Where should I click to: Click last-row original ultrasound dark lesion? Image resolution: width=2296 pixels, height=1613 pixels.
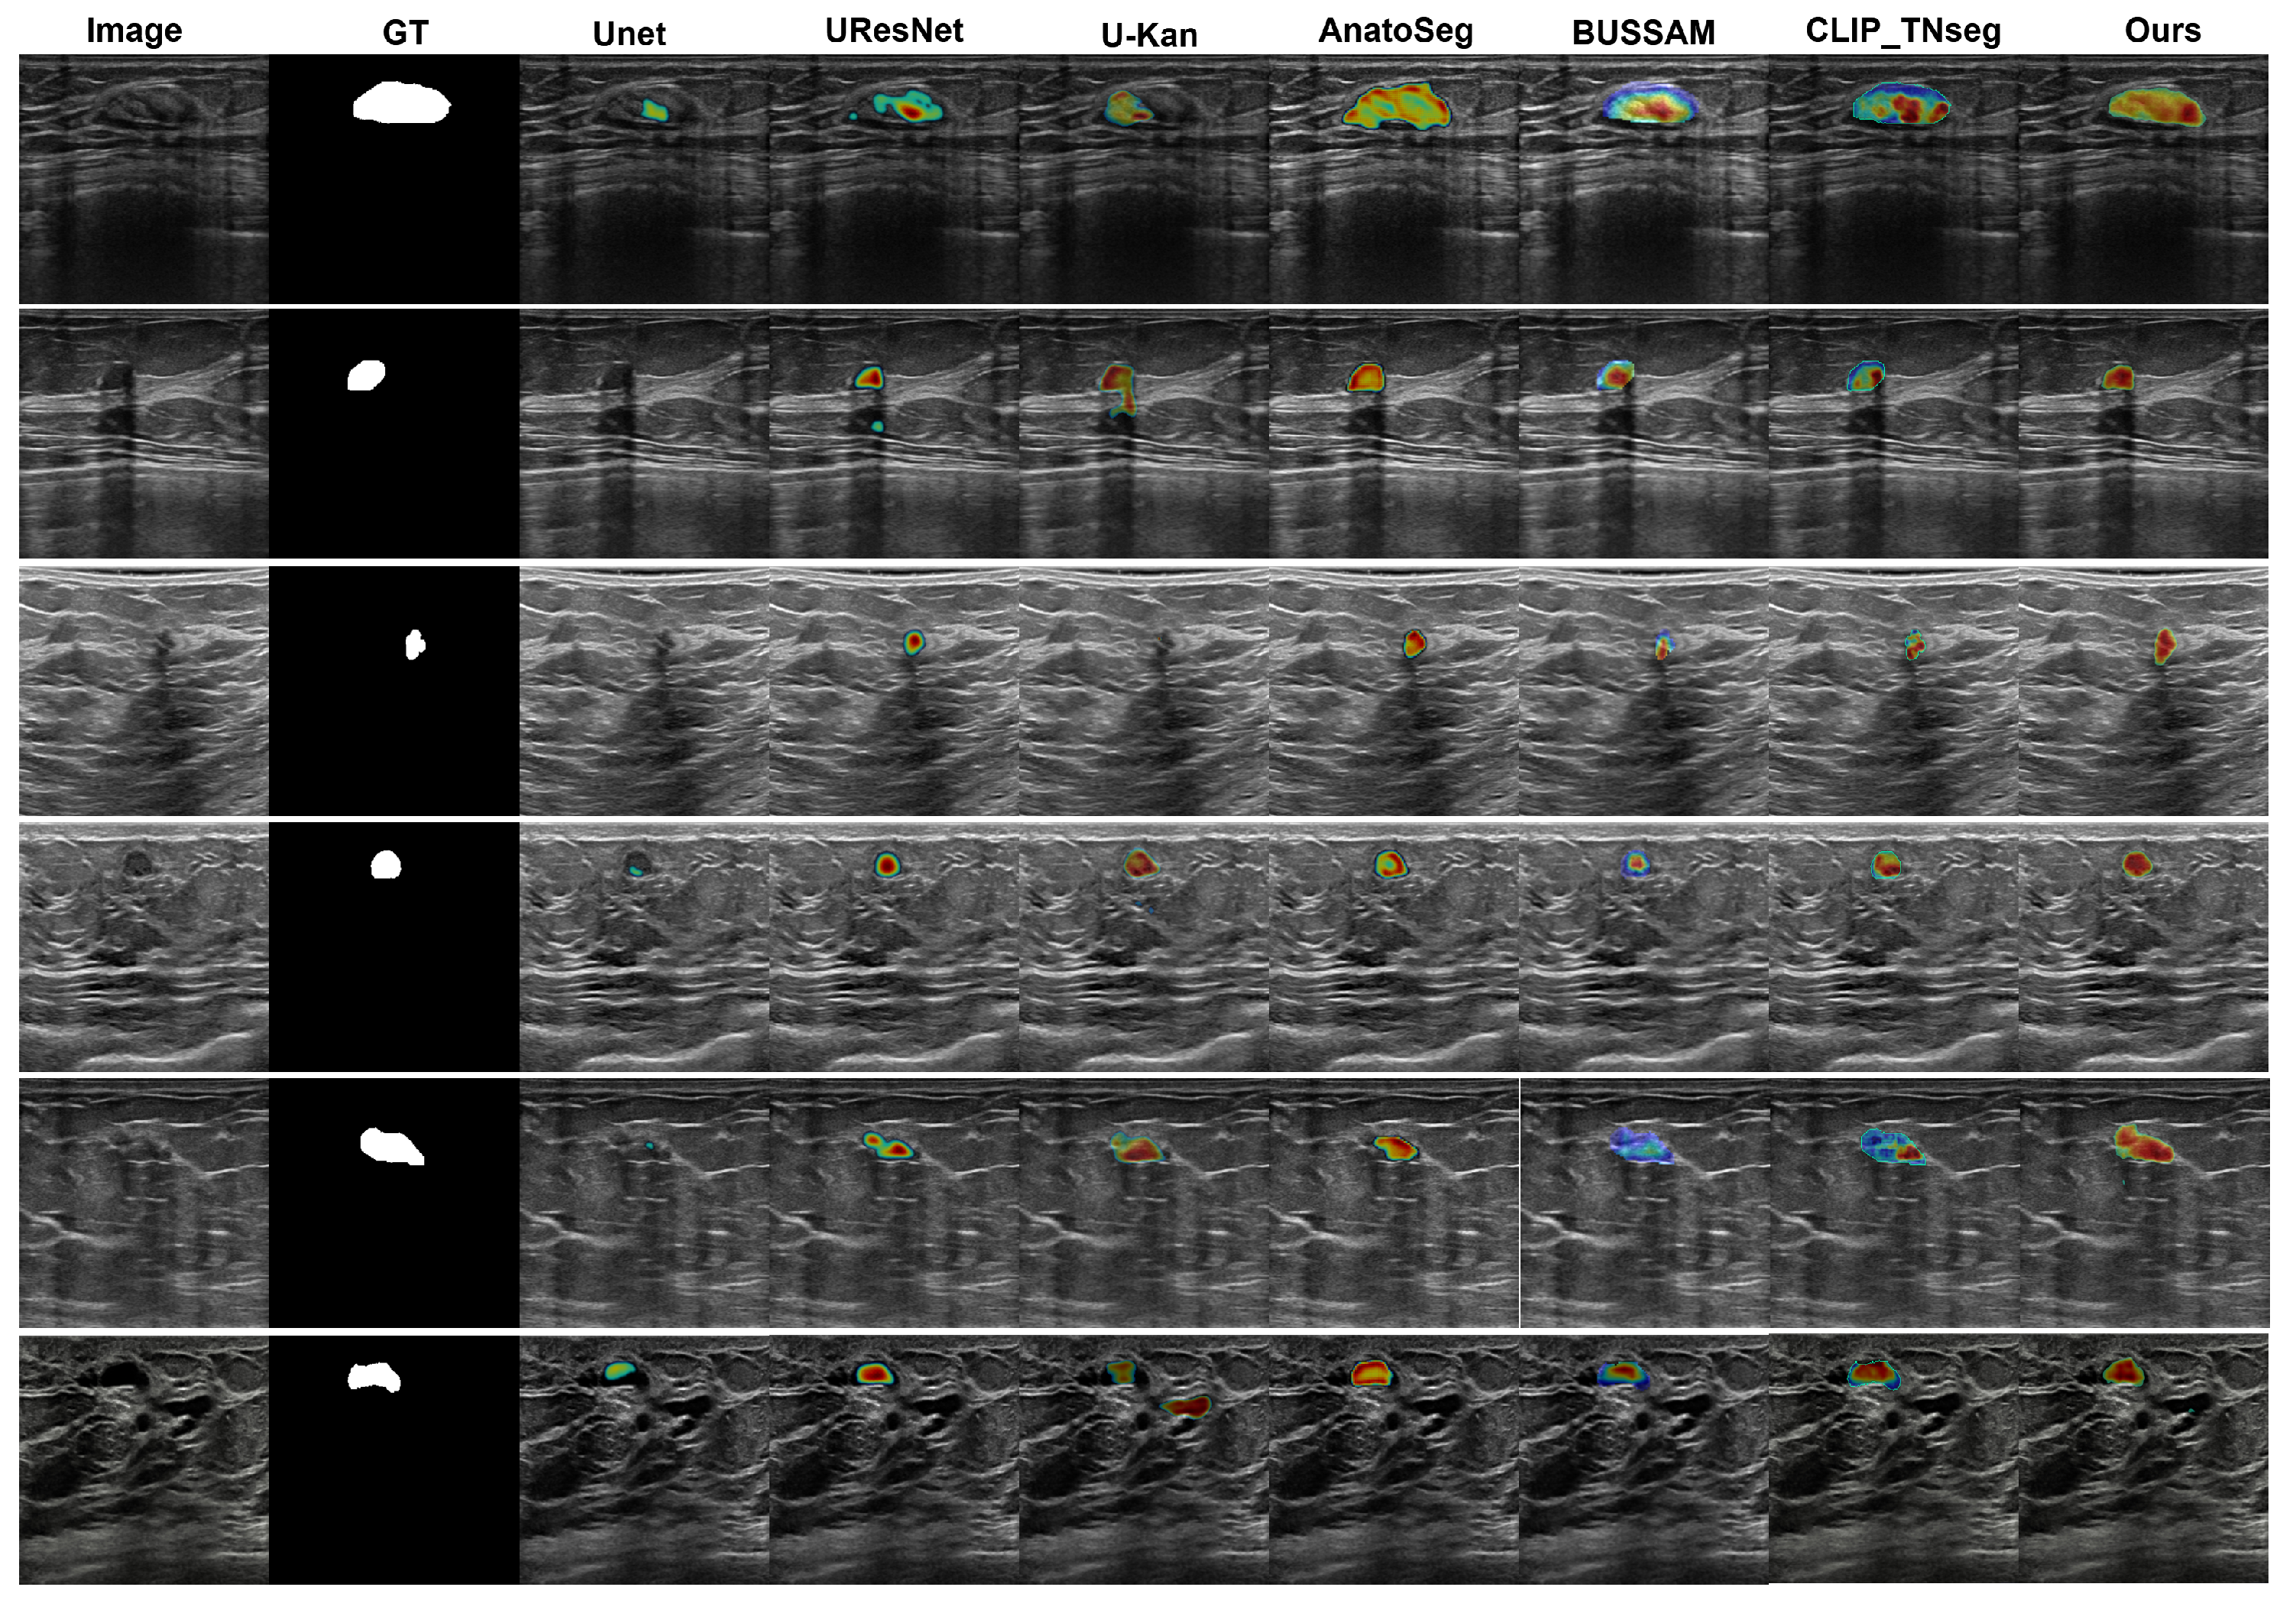click(123, 1374)
